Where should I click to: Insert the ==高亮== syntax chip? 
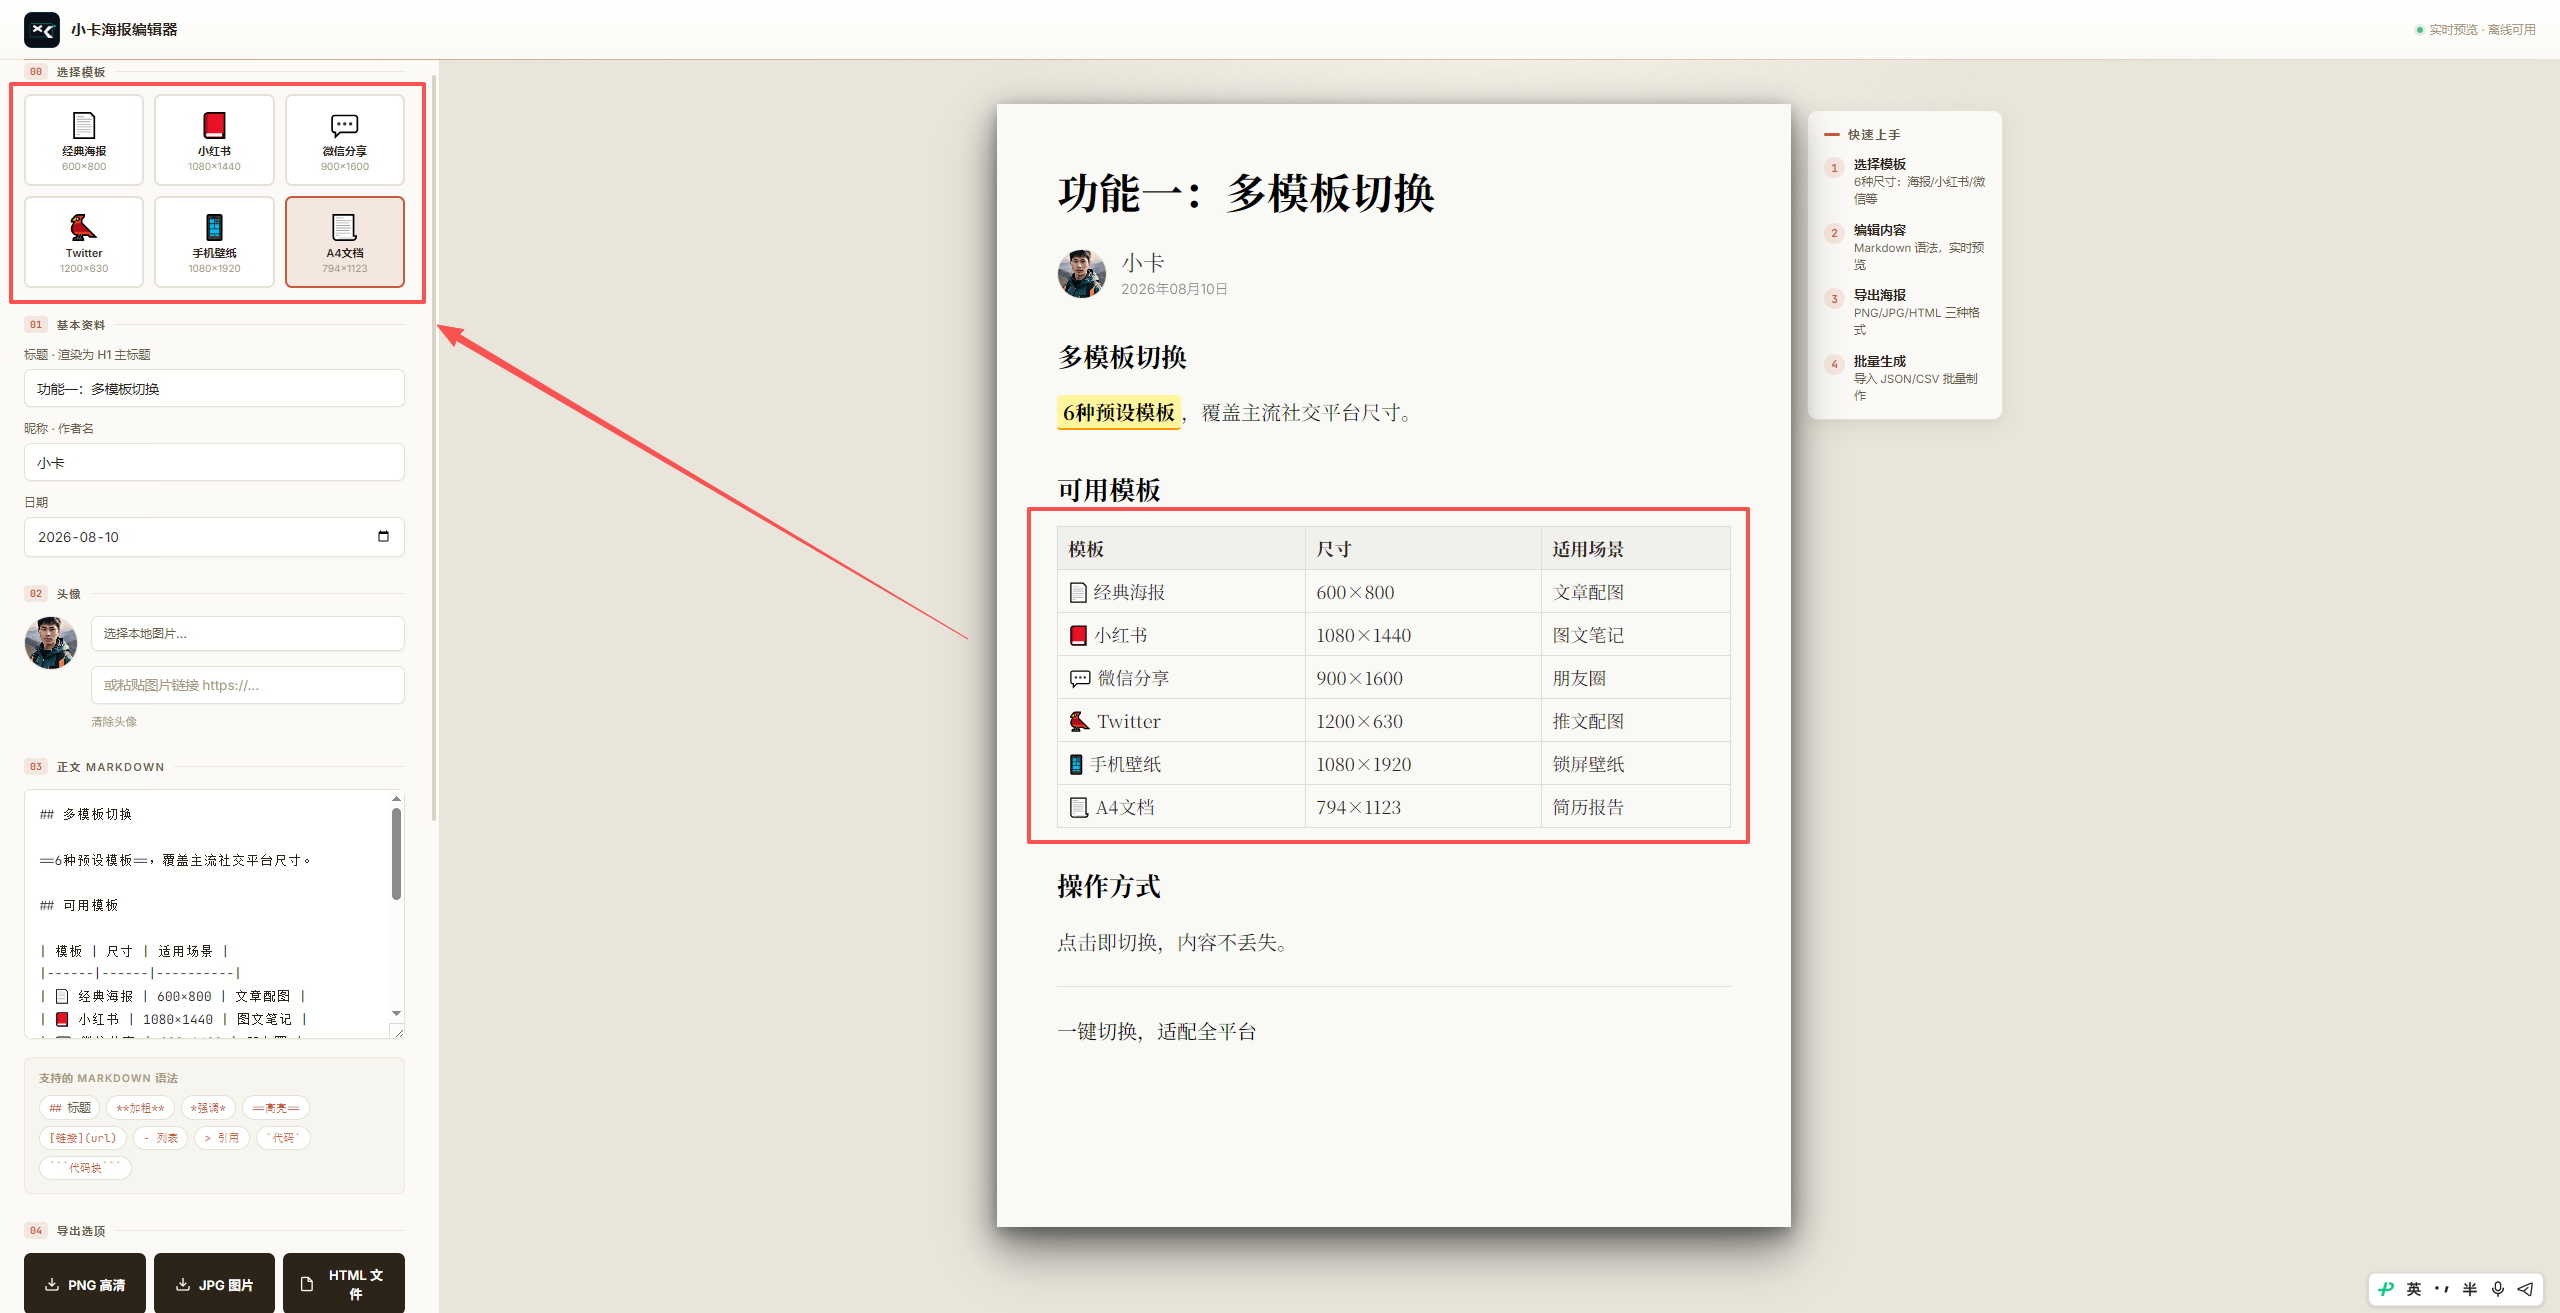point(276,1108)
